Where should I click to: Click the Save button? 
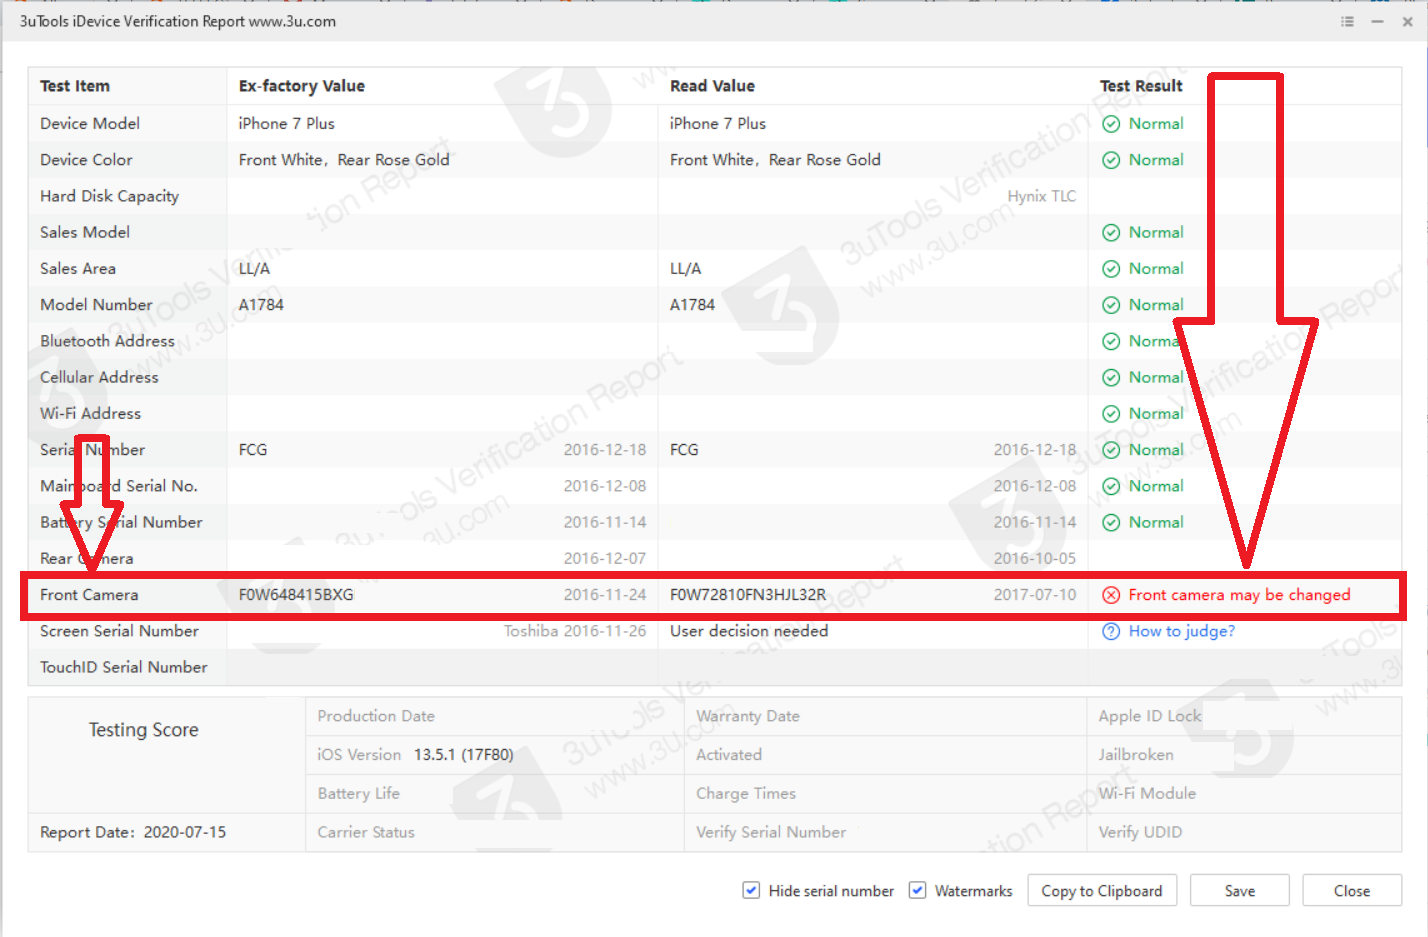tap(1240, 890)
